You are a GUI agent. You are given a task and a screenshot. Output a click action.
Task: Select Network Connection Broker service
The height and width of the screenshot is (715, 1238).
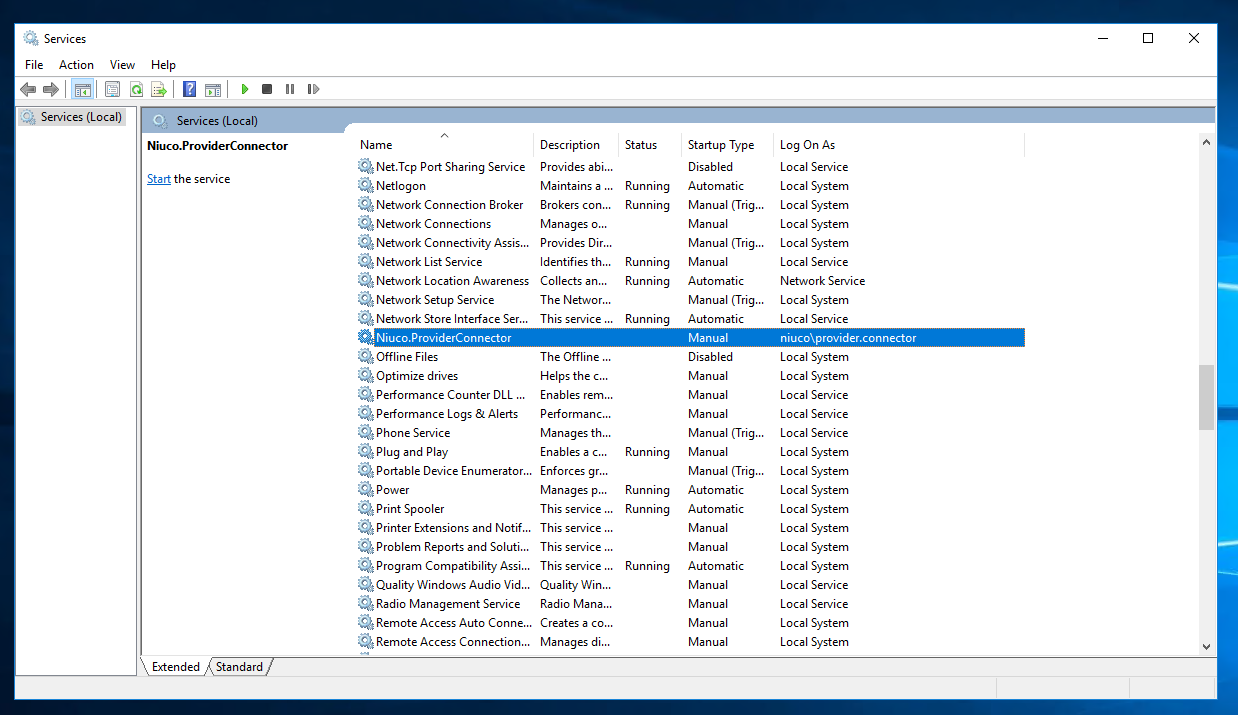[690, 205]
